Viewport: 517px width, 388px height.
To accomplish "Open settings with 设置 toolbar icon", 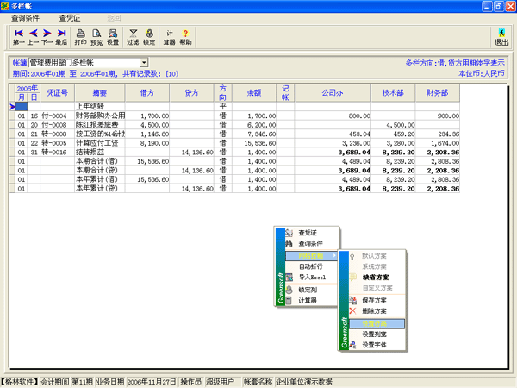I will pos(113,37).
